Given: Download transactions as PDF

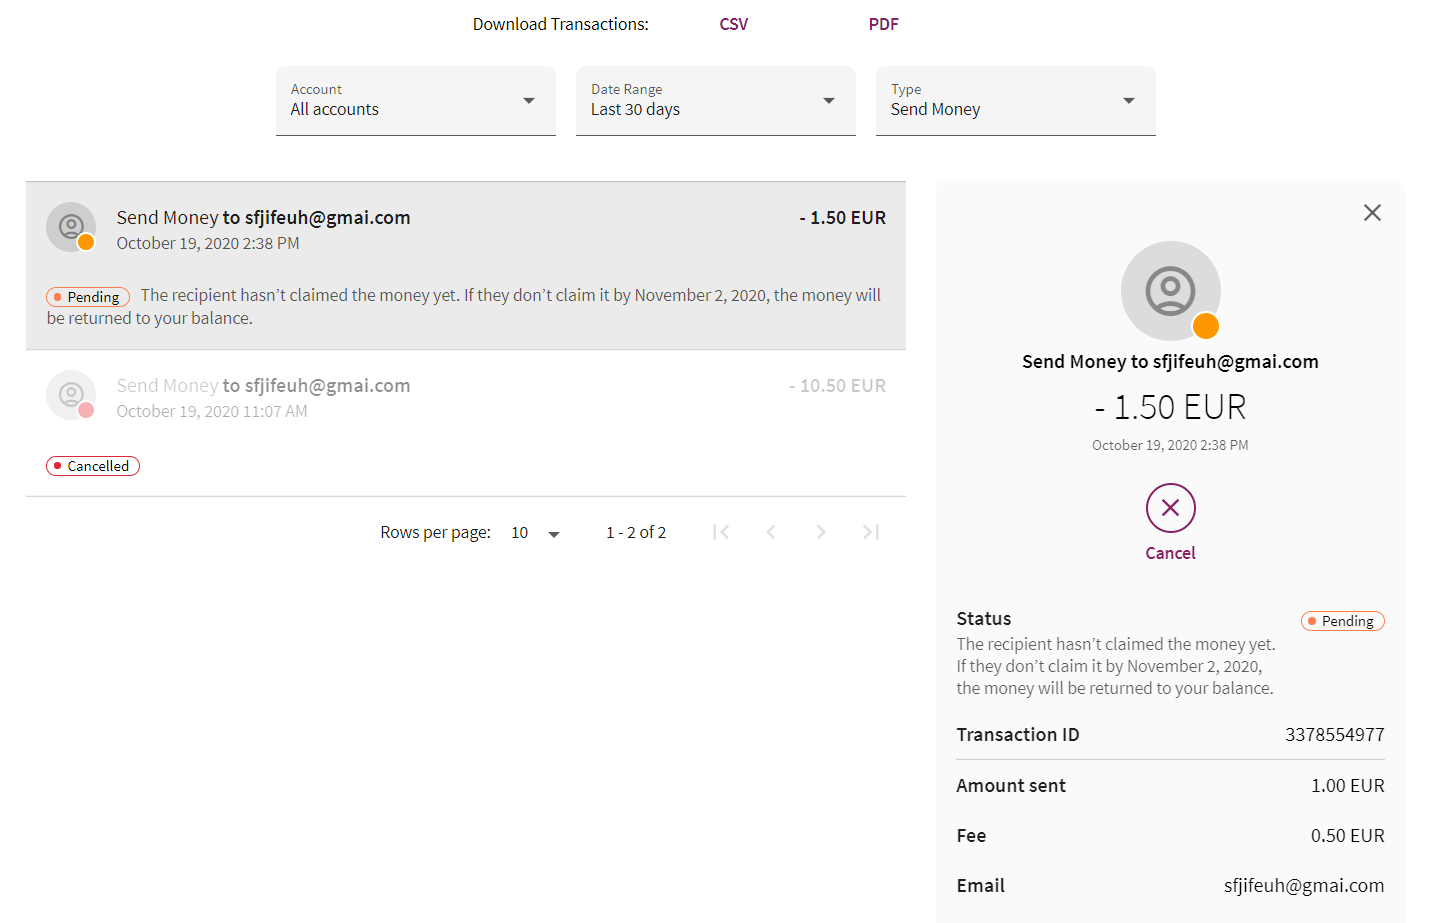Looking at the screenshot, I should pos(884,24).
